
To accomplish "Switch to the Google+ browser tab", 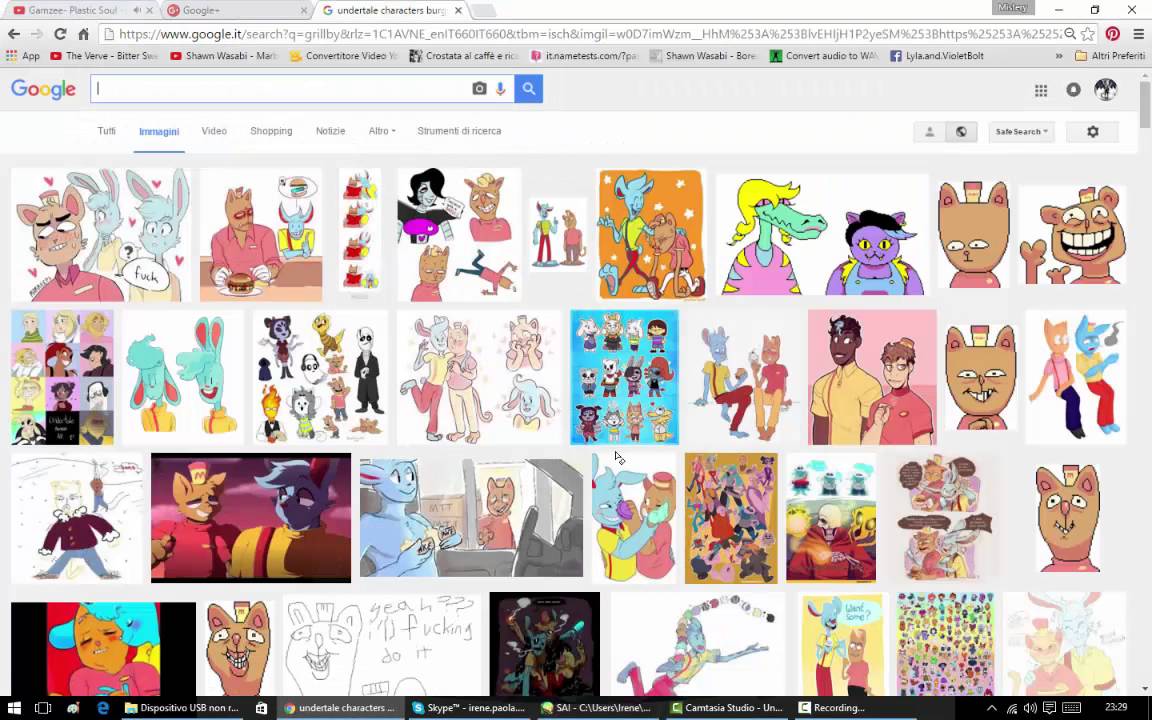I will pyautogui.click(x=234, y=10).
